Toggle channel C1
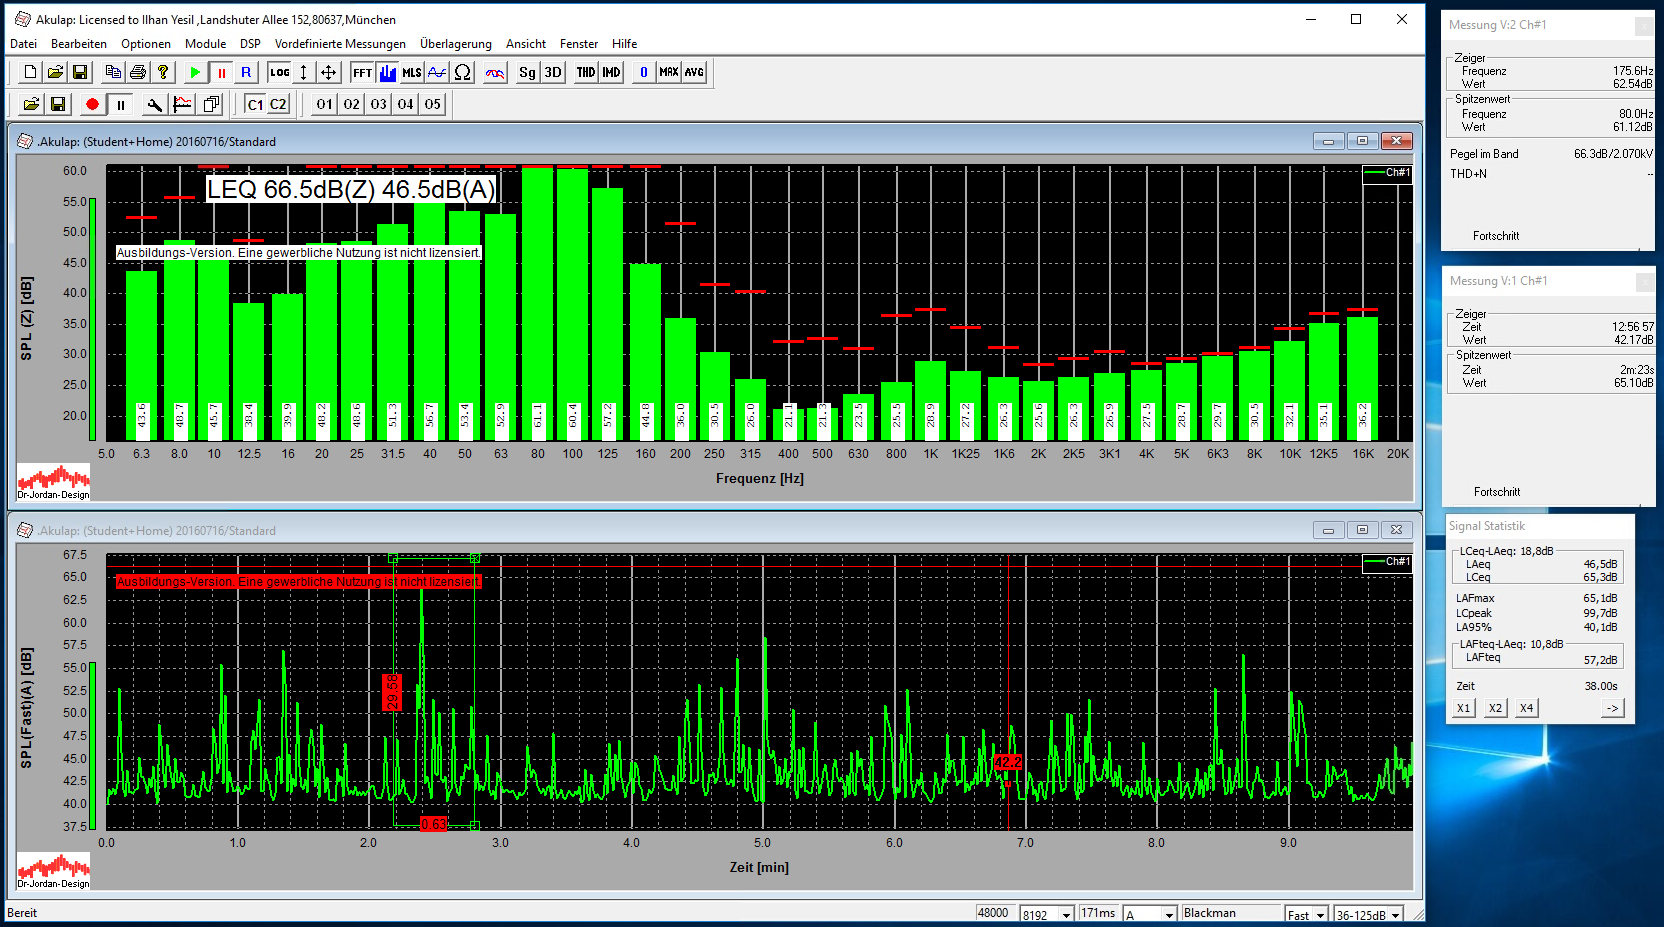1664x927 pixels. pos(255,104)
